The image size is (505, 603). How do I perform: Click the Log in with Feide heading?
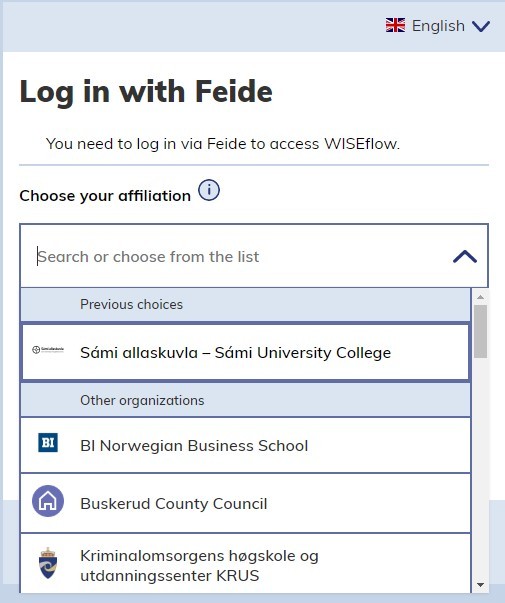coord(146,92)
